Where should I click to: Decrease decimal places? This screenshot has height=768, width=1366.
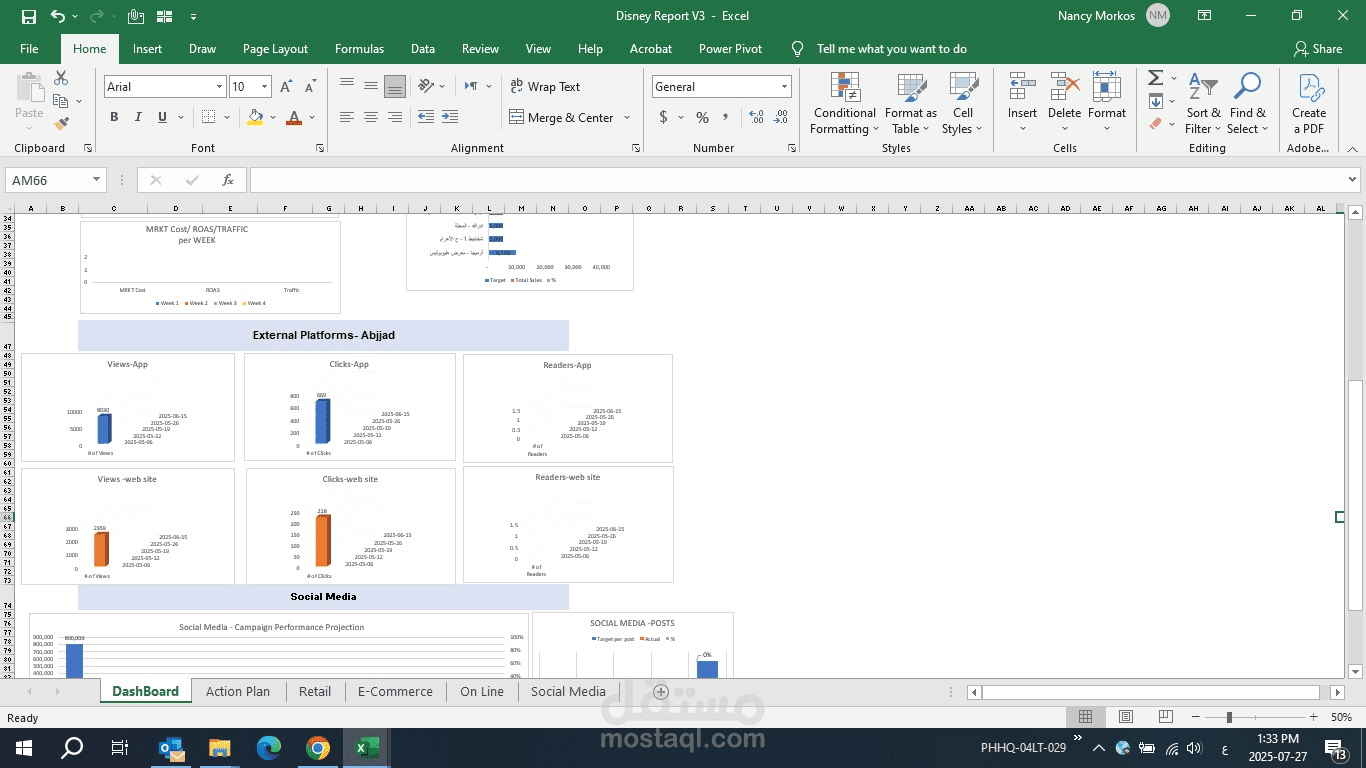[781, 118]
